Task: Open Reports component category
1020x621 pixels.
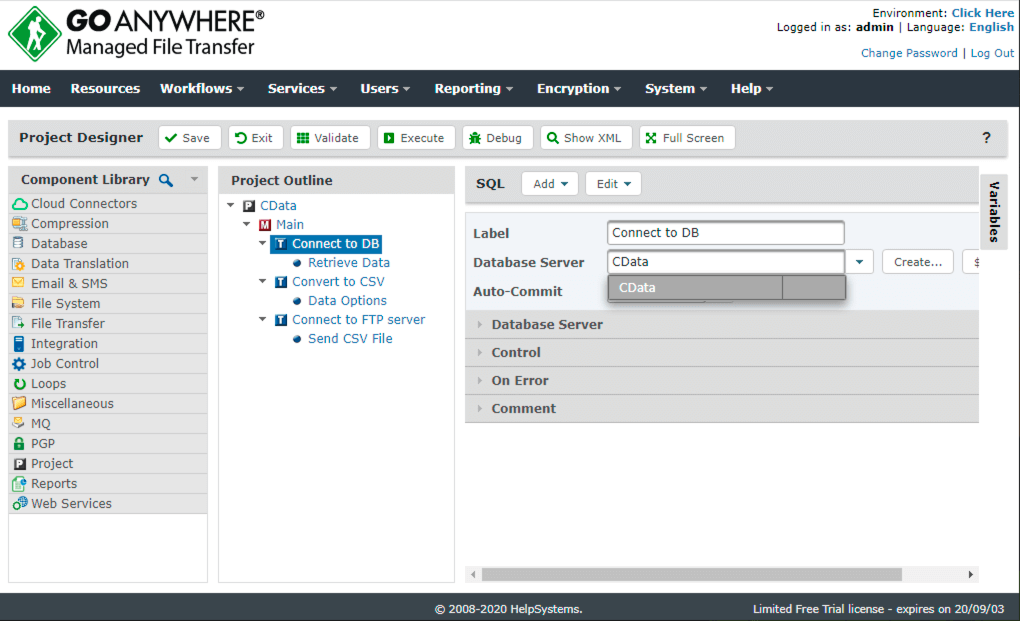Action: (x=108, y=484)
